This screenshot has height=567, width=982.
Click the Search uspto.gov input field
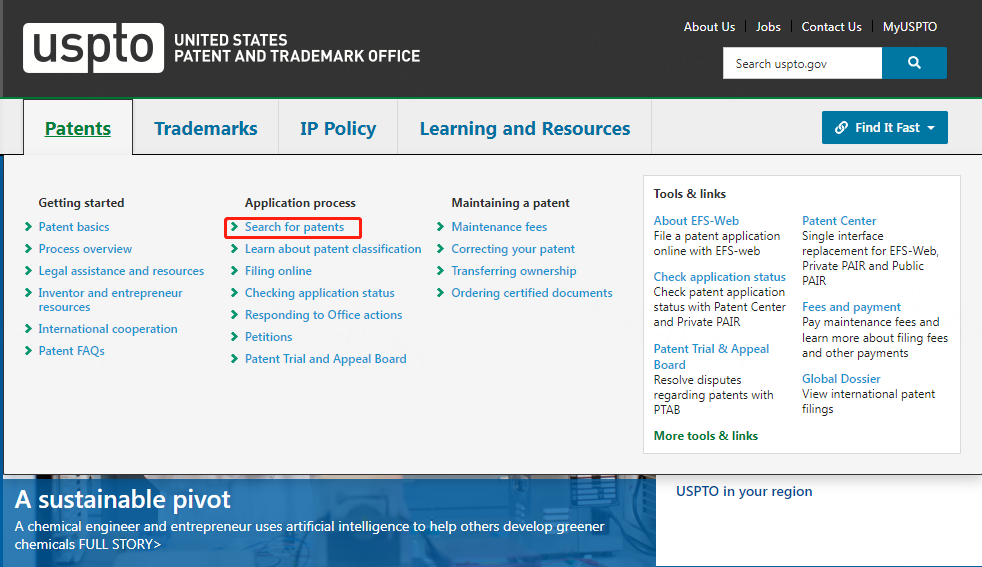coord(802,63)
